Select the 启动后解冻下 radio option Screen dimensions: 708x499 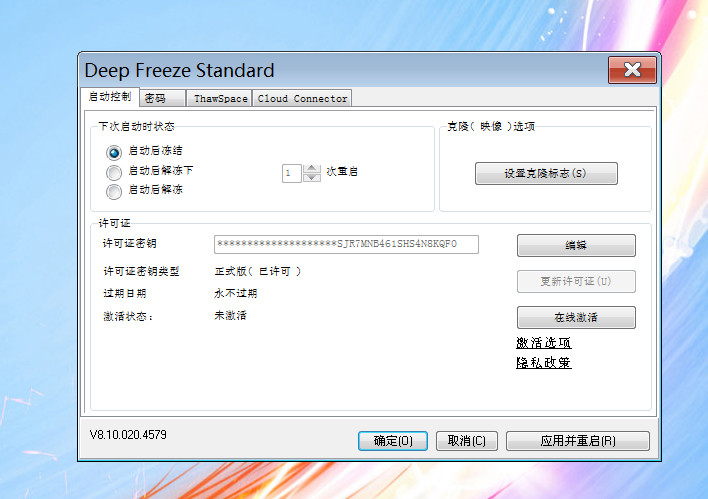coord(114,172)
